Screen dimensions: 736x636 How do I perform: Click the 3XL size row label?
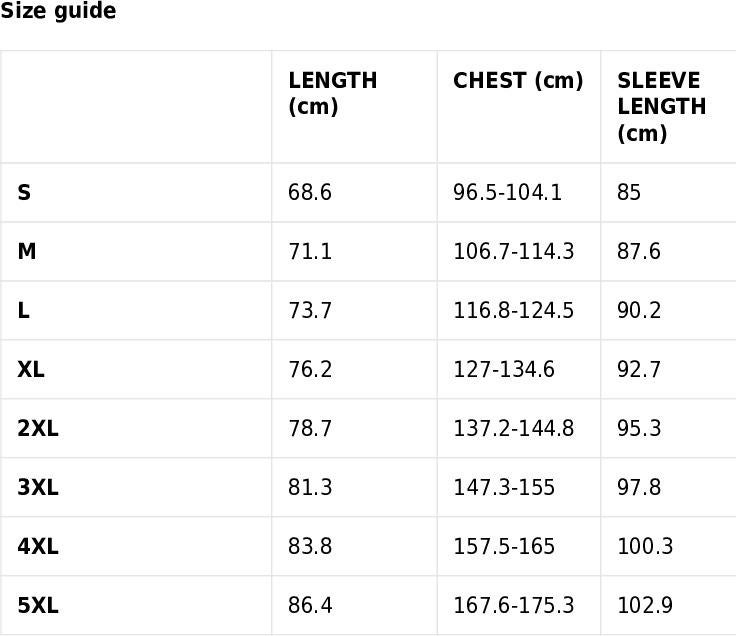pyautogui.click(x=38, y=487)
